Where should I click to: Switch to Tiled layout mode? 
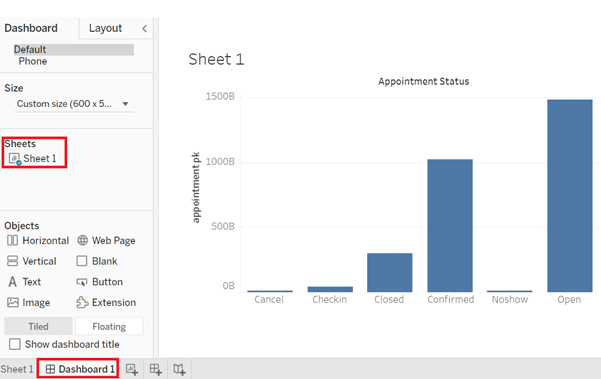(38, 326)
